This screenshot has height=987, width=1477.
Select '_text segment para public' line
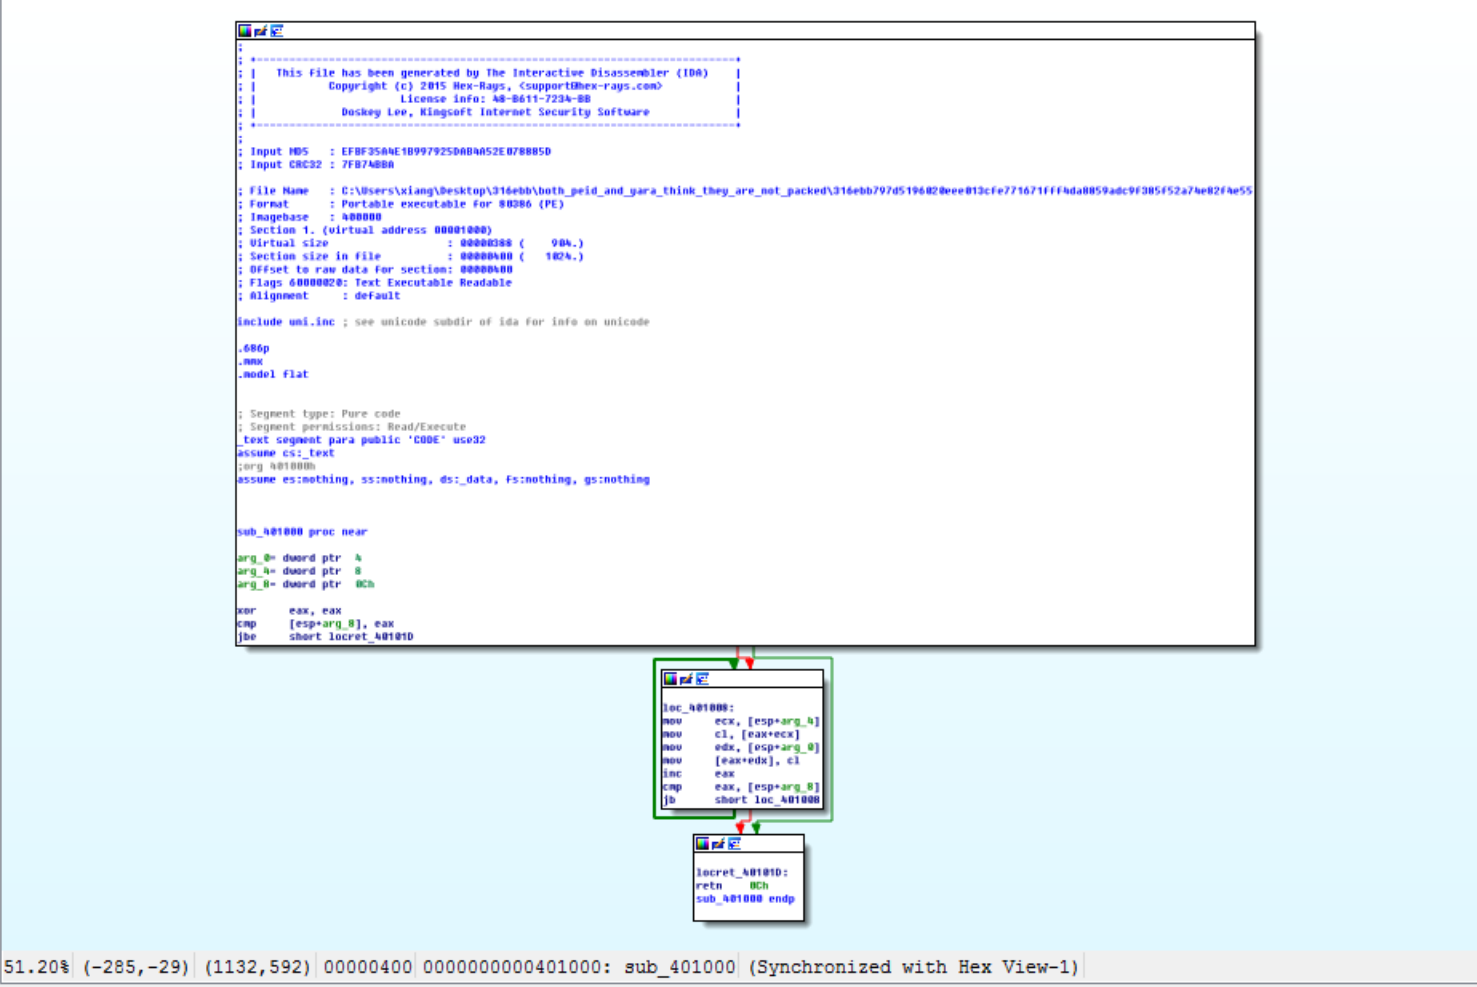(362, 440)
